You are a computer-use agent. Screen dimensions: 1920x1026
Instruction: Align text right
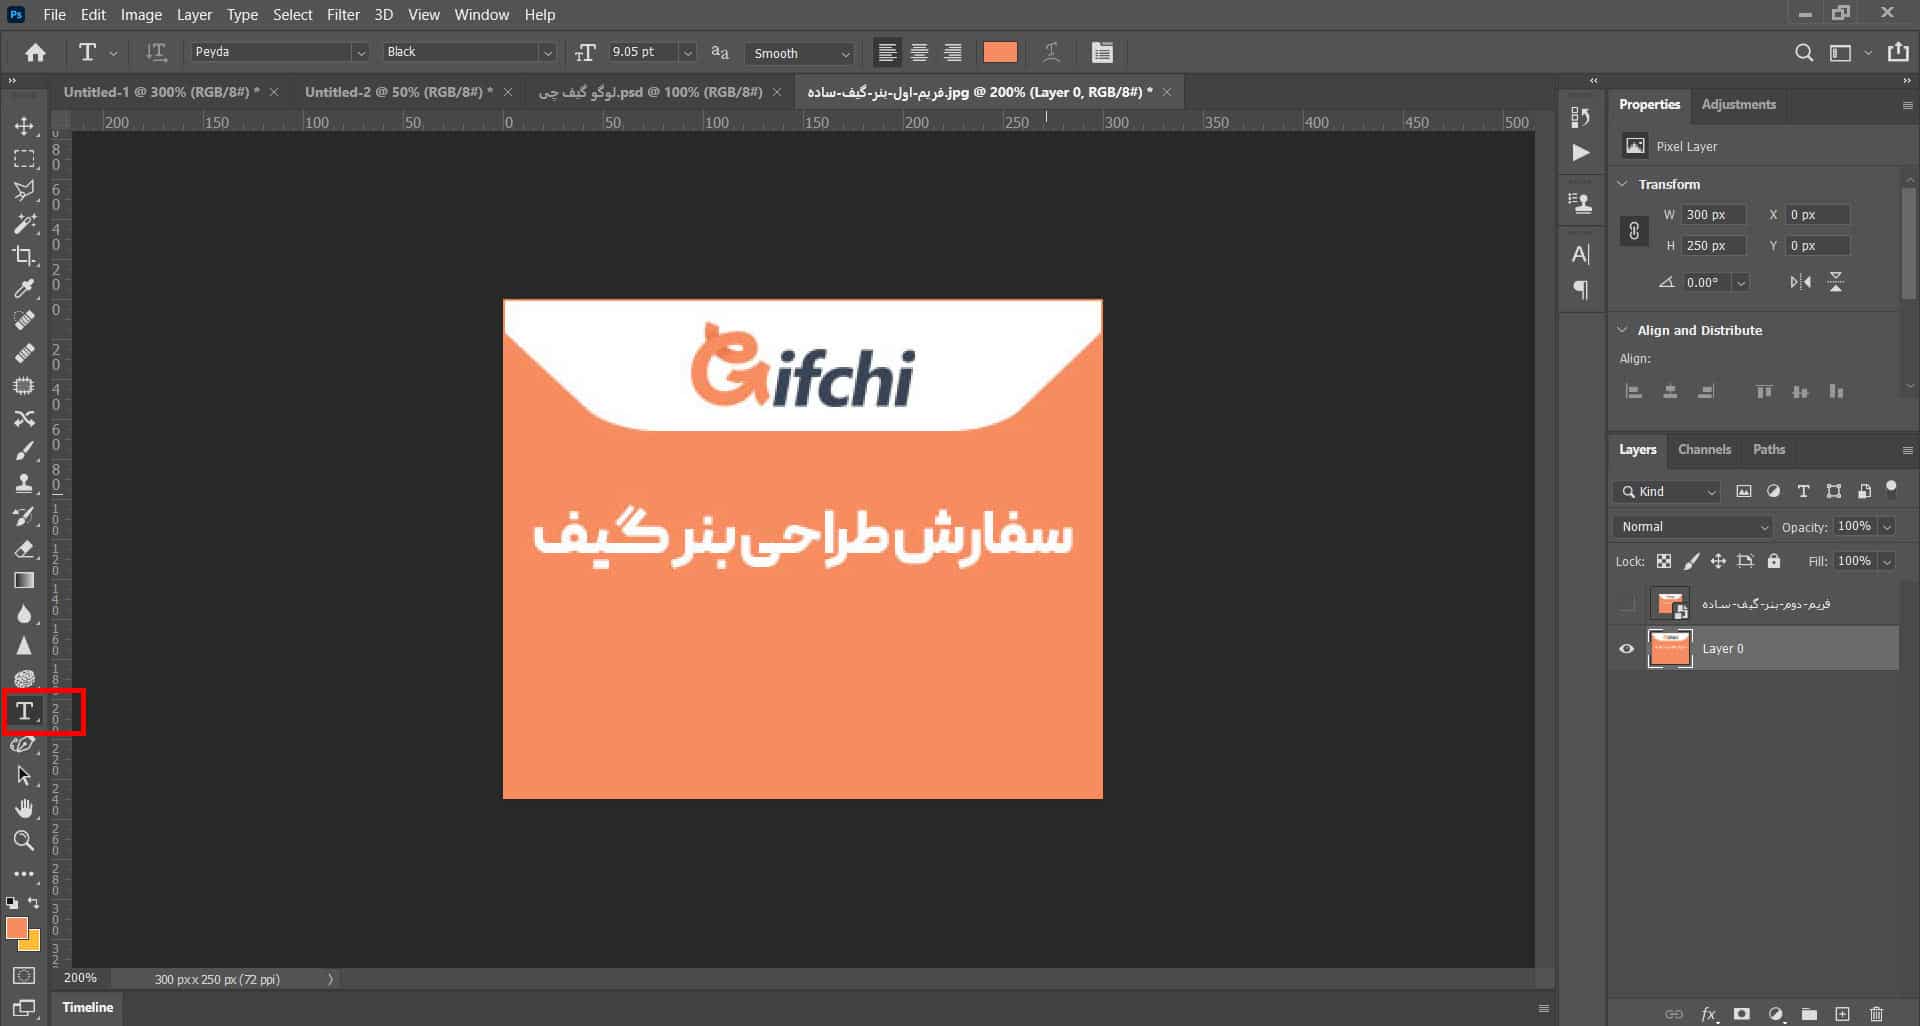[x=953, y=53]
